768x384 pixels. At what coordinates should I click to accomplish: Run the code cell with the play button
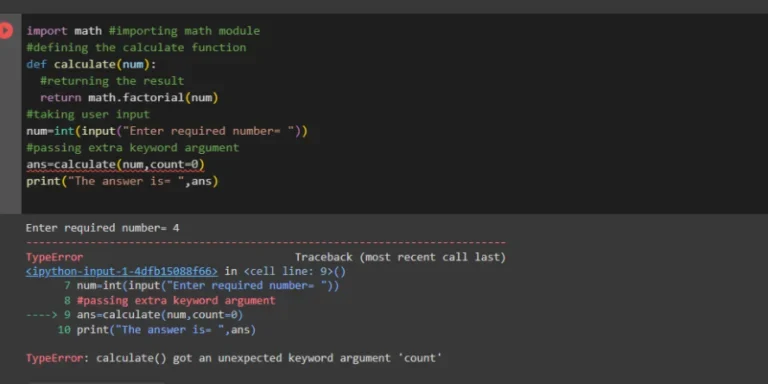(5, 31)
